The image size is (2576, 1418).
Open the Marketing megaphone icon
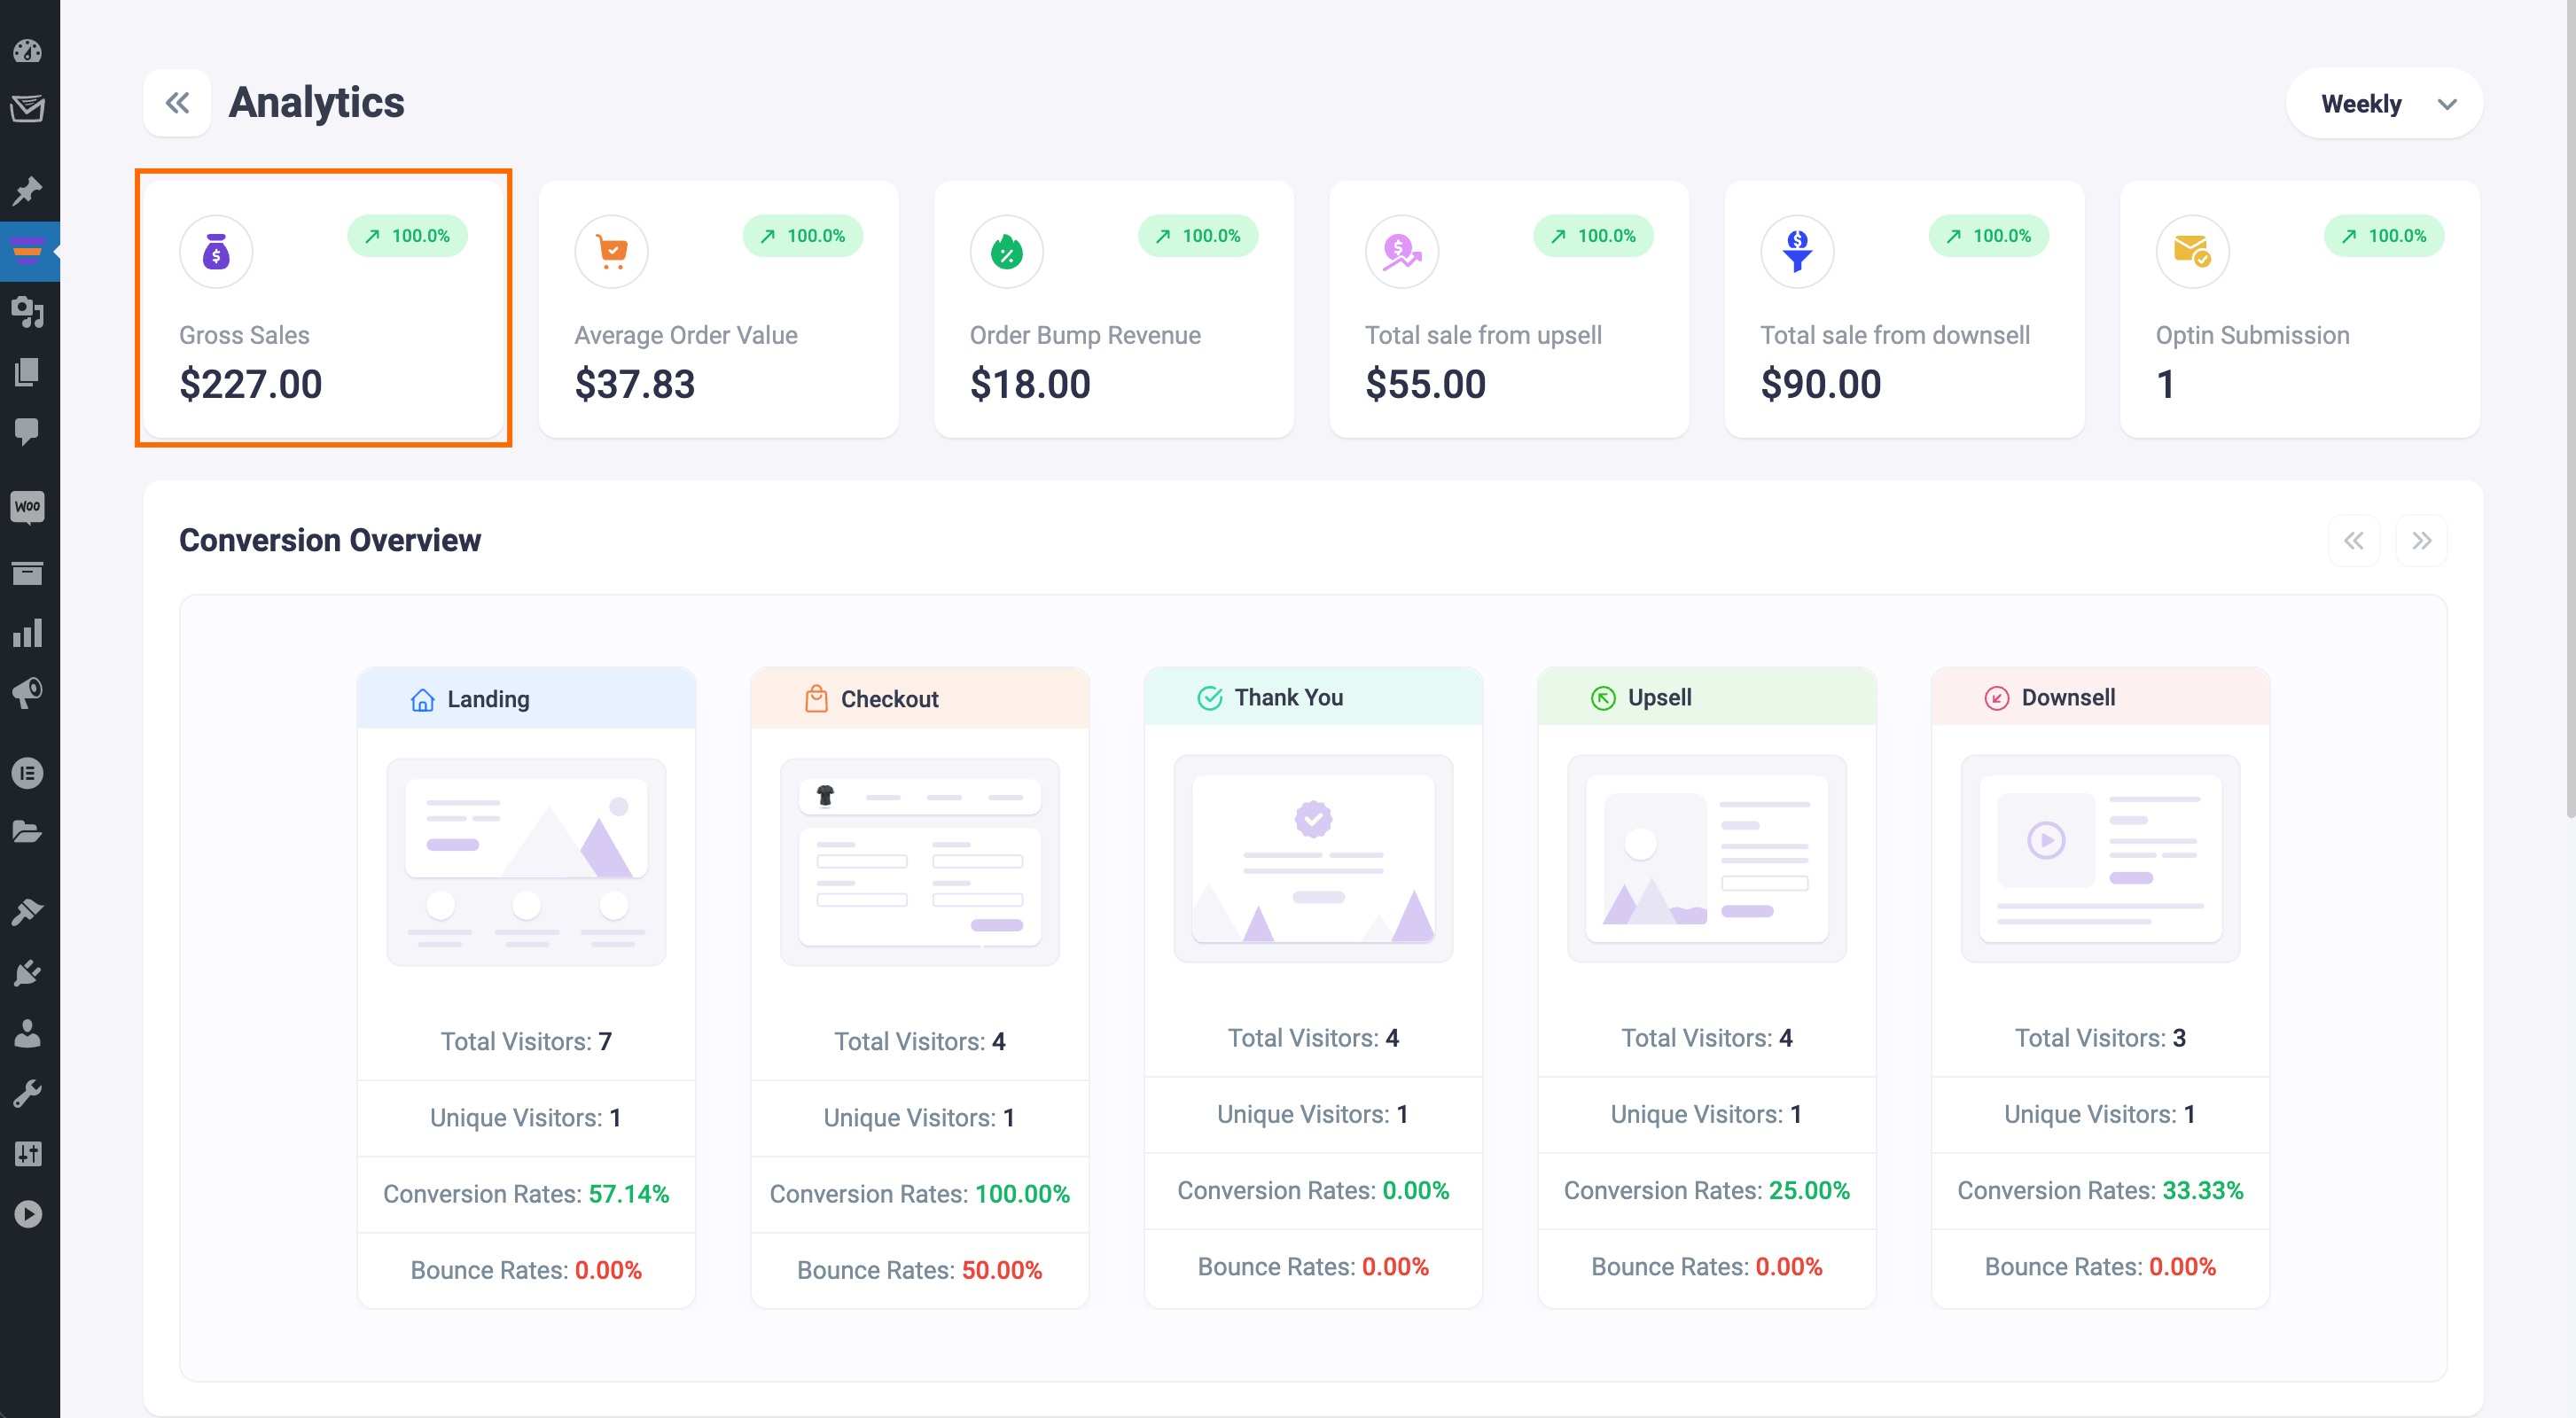(x=28, y=692)
